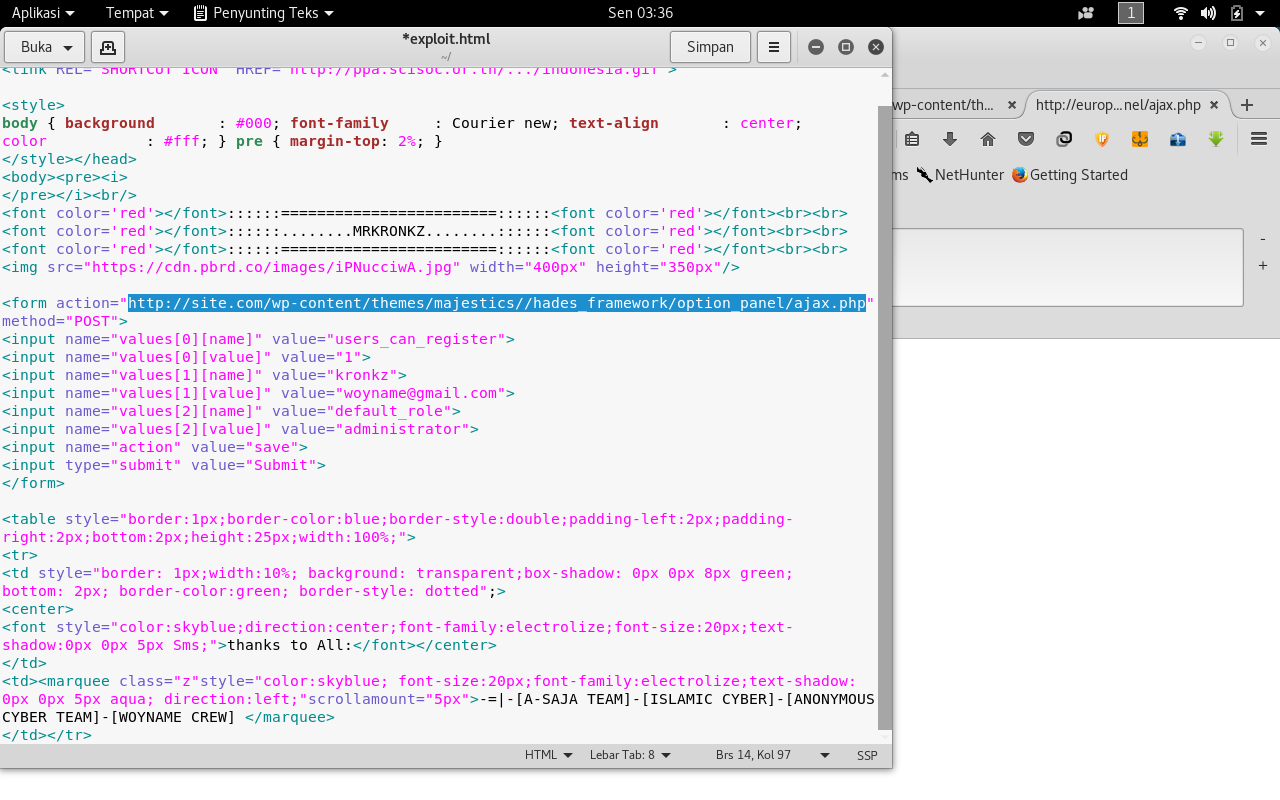Click the Pocket icon in Firefox toolbar
This screenshot has height=800, width=1280.
(x=1026, y=139)
